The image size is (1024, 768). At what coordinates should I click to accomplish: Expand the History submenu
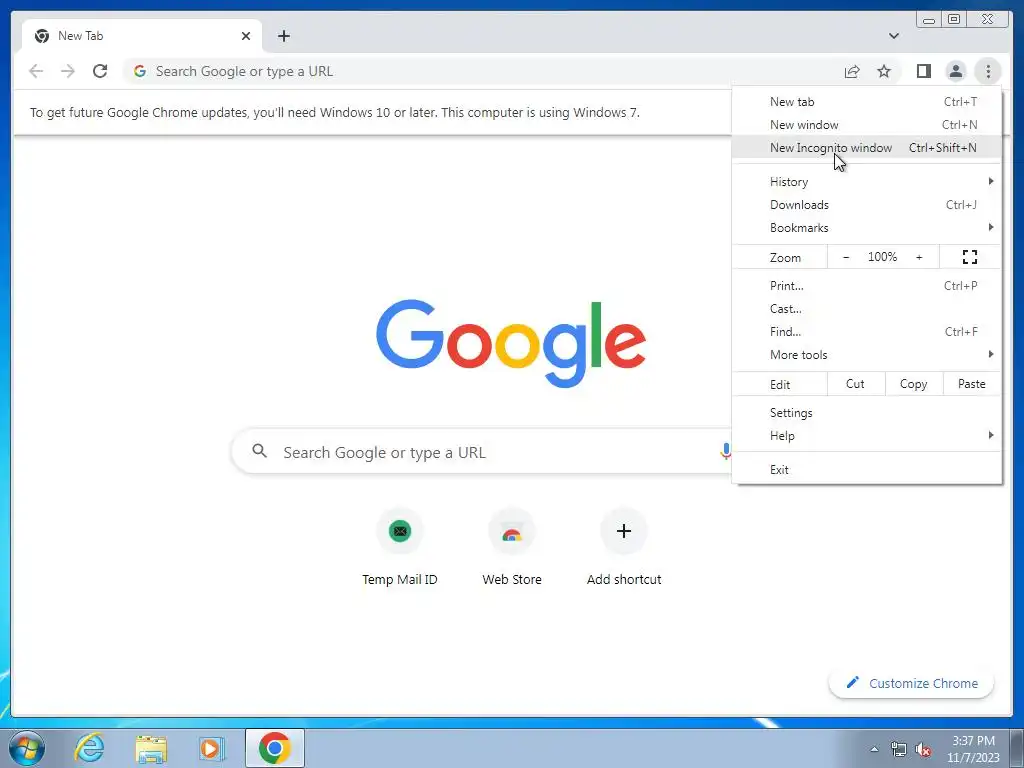[x=867, y=182]
